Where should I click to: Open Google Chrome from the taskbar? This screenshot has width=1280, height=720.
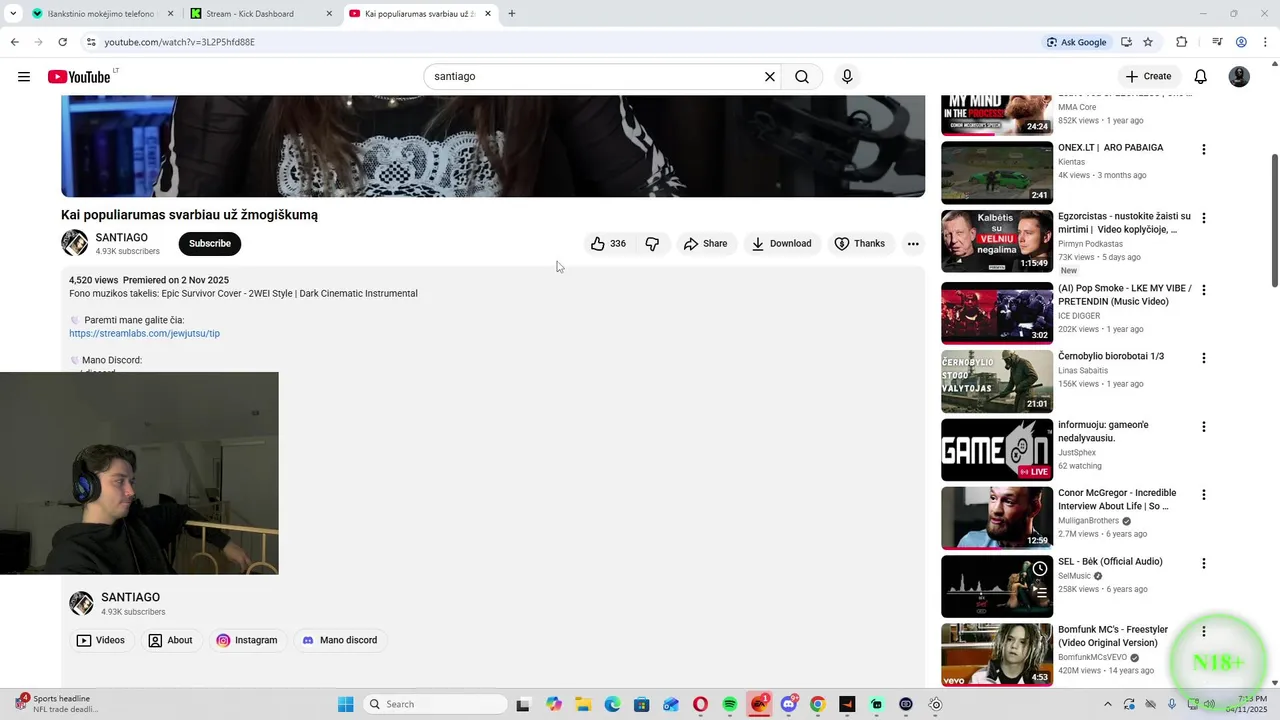[818, 704]
